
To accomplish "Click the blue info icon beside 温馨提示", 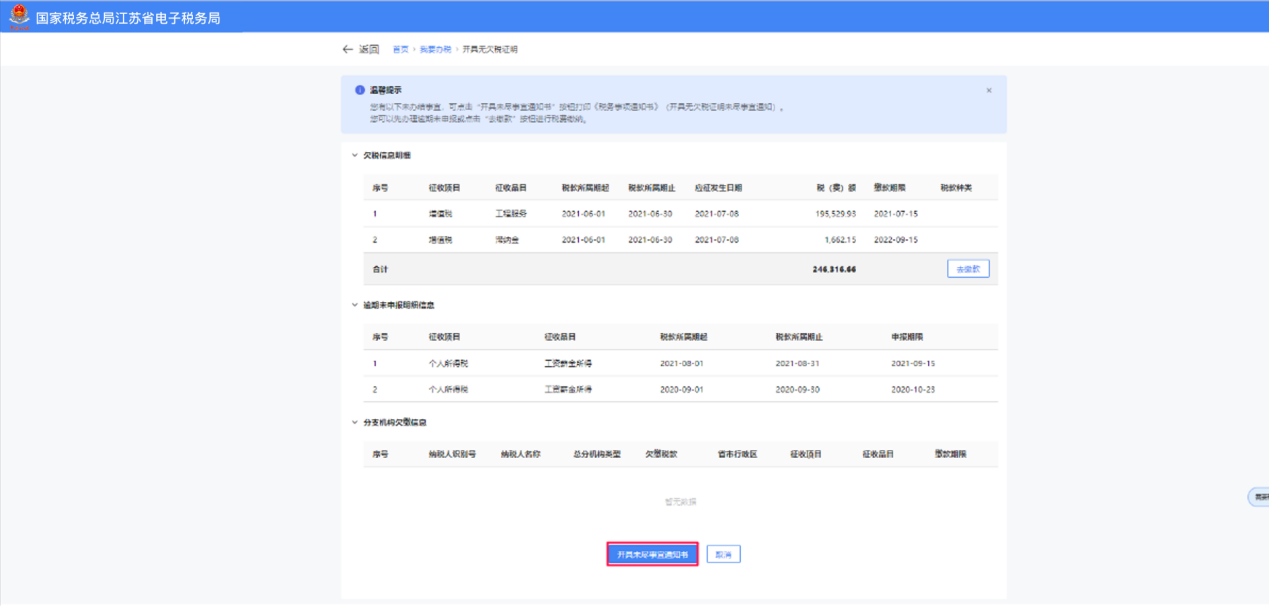I will click(x=360, y=90).
